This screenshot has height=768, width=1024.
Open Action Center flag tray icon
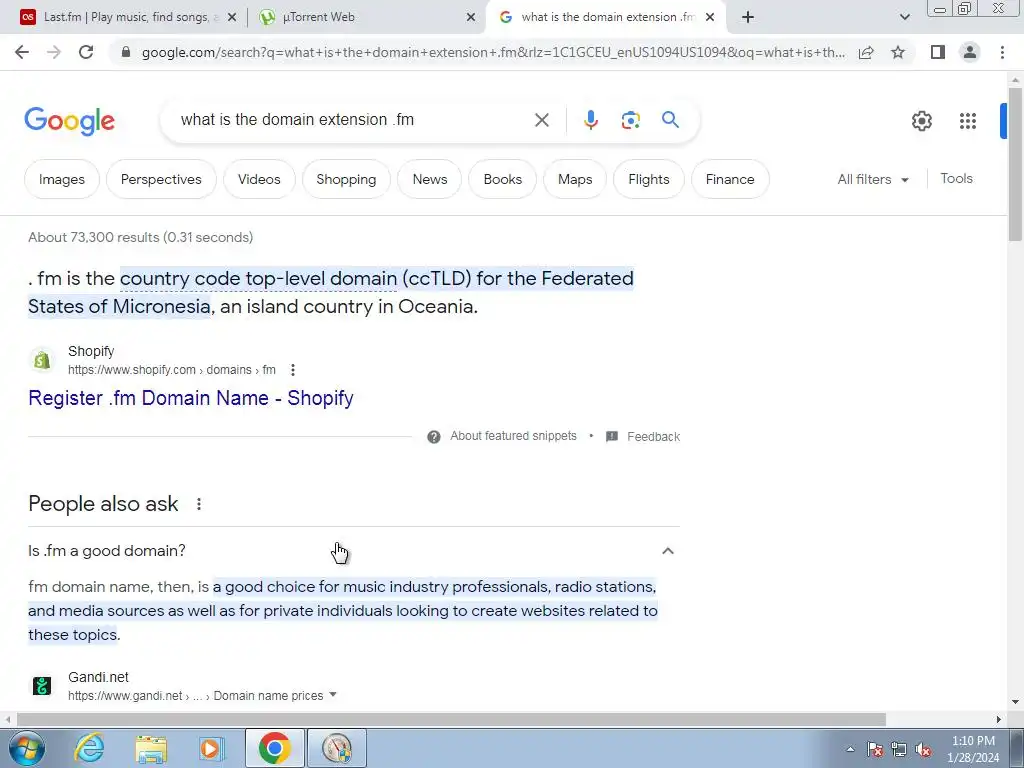(x=875, y=750)
